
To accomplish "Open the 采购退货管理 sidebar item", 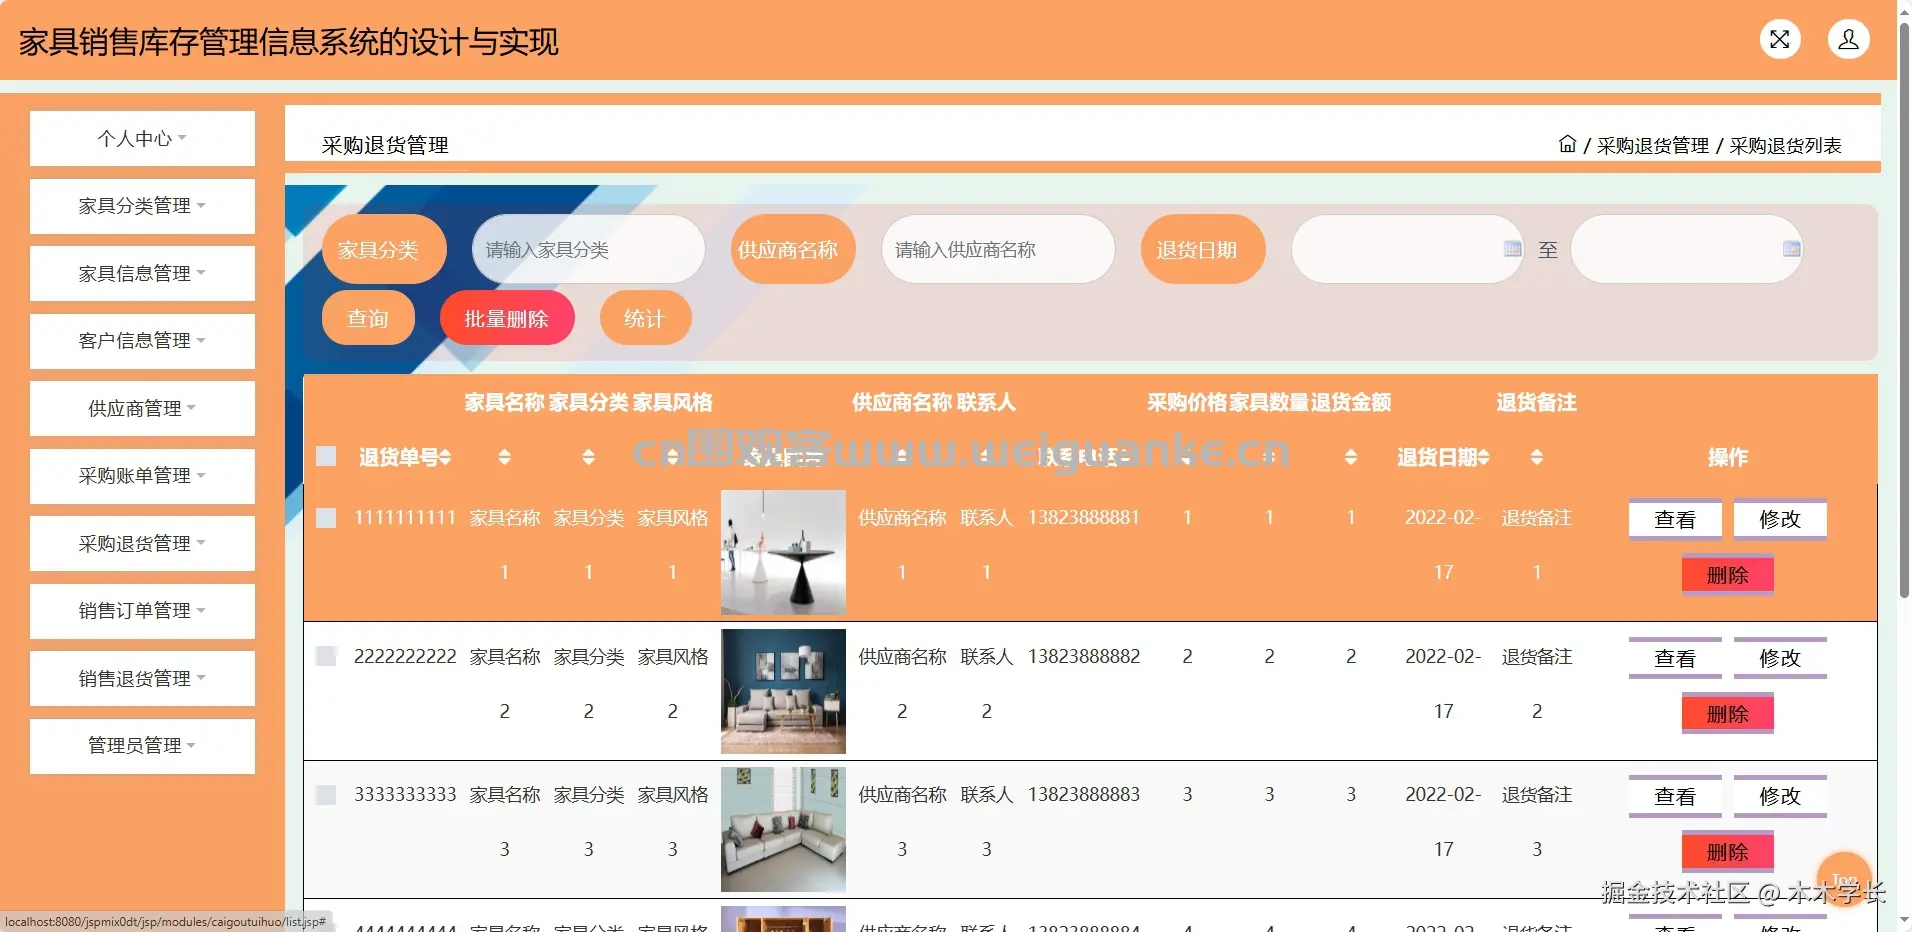I will click(x=142, y=543).
